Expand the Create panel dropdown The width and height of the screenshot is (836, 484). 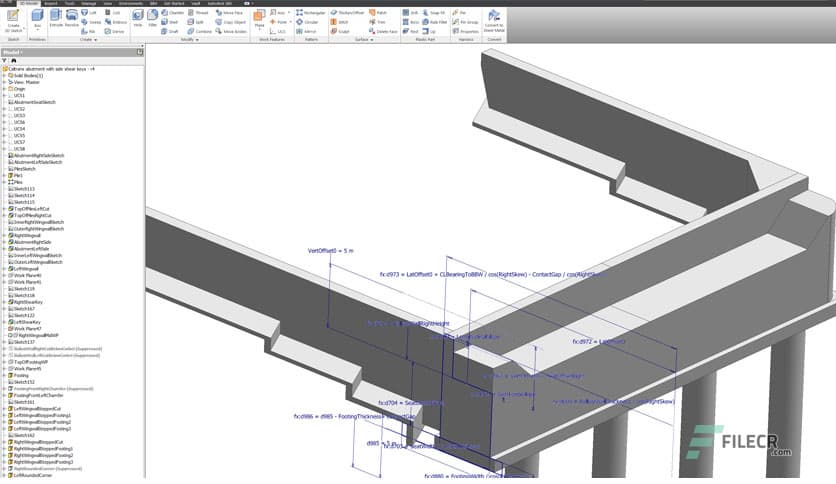[x=95, y=39]
